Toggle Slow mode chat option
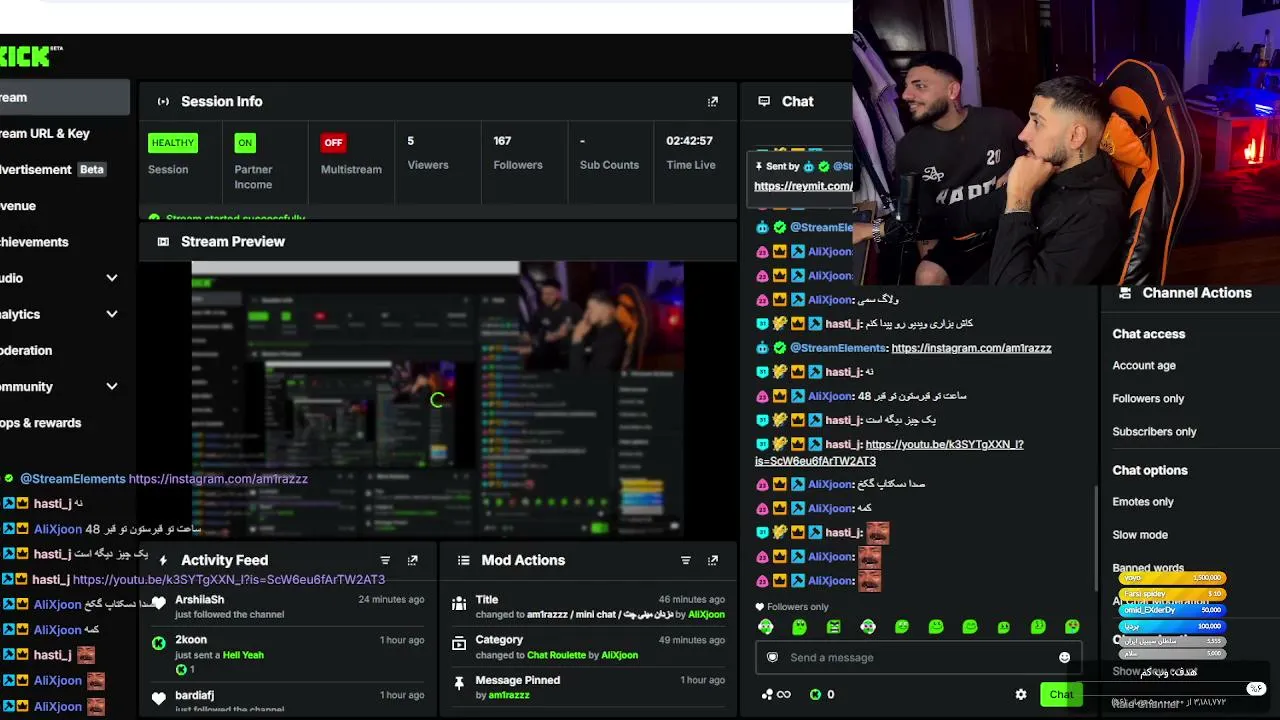This screenshot has height=720, width=1280. [1140, 534]
